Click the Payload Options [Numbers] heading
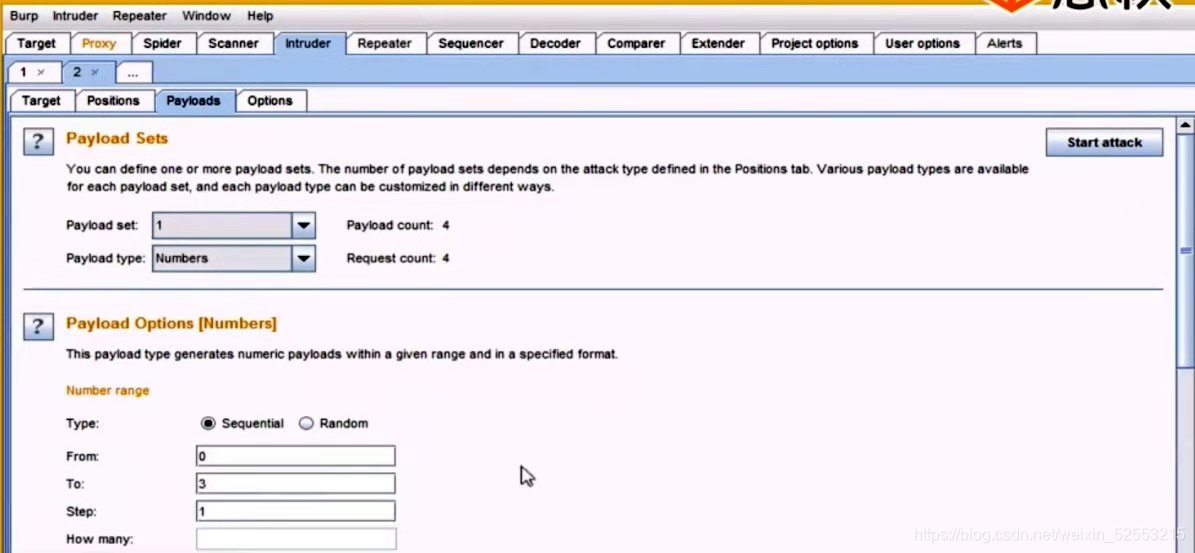This screenshot has width=1195, height=553. pos(171,324)
